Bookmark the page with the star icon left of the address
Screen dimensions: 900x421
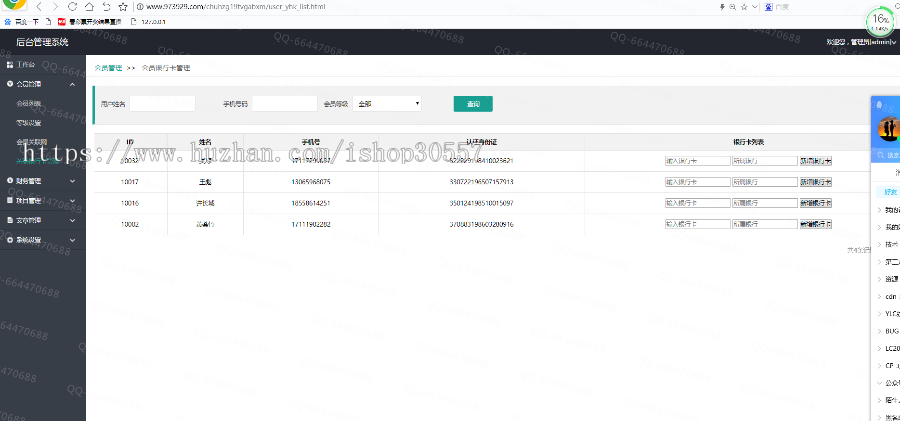[x=123, y=7]
